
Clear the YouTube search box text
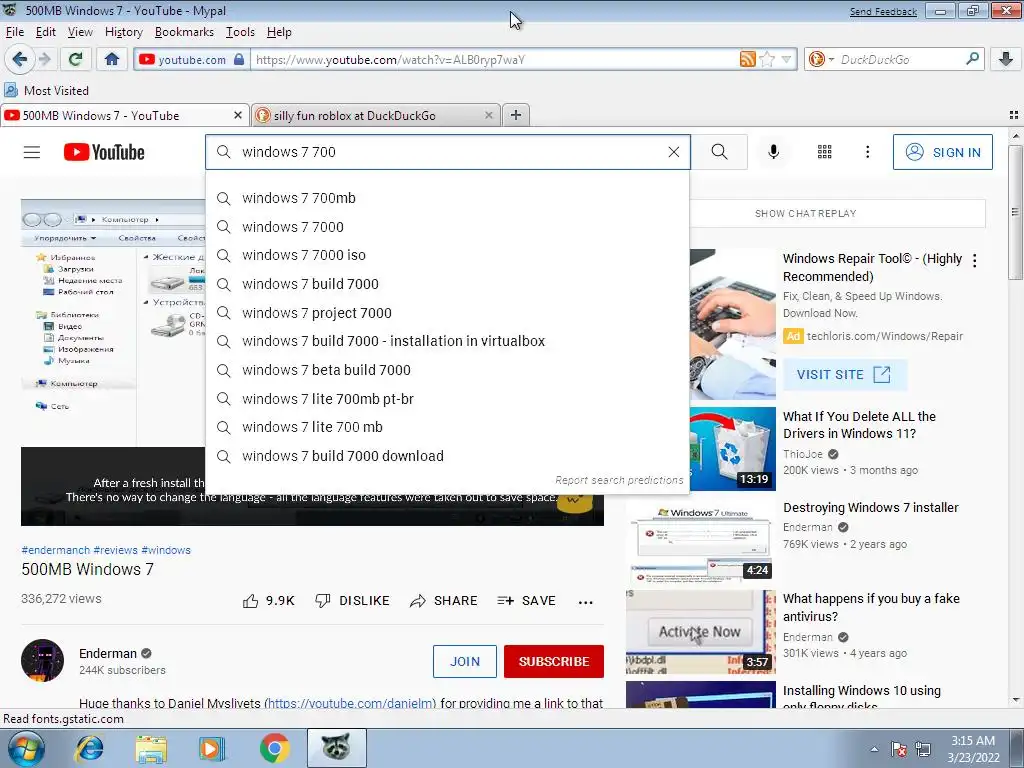(x=673, y=152)
